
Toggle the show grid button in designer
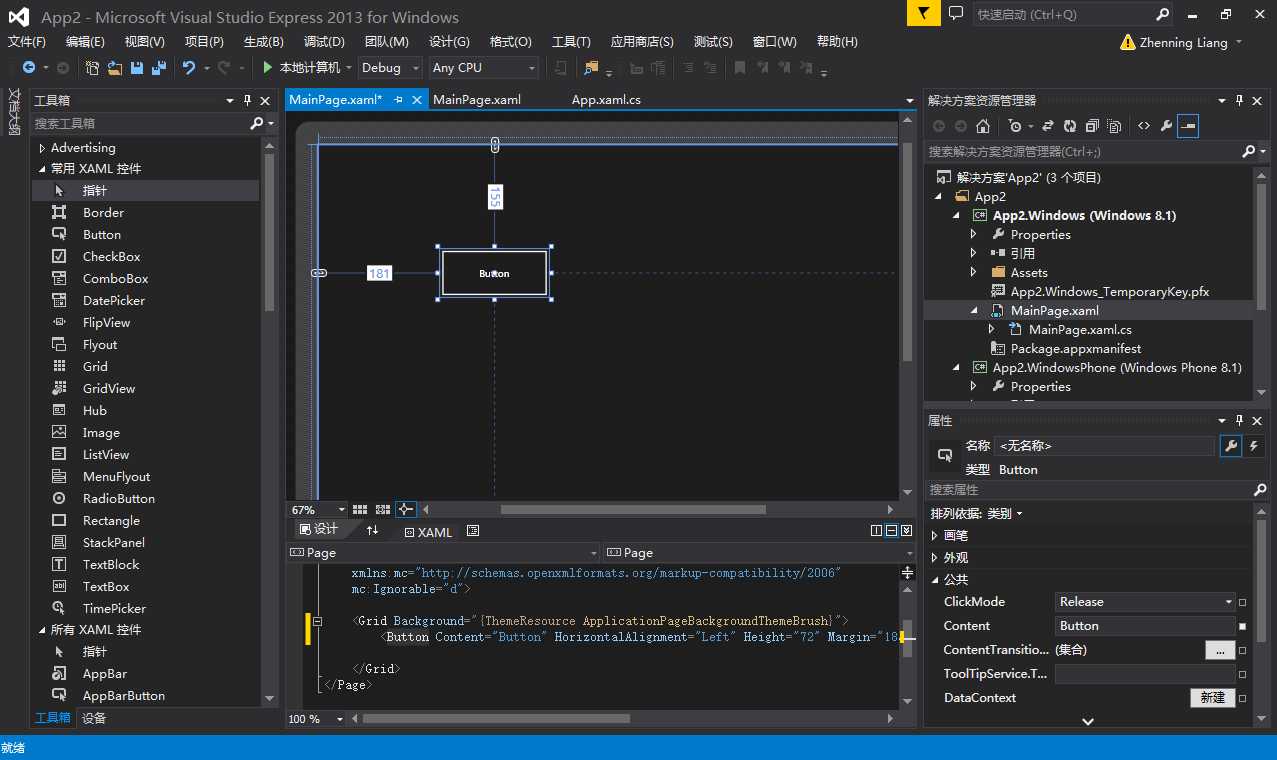[x=360, y=510]
